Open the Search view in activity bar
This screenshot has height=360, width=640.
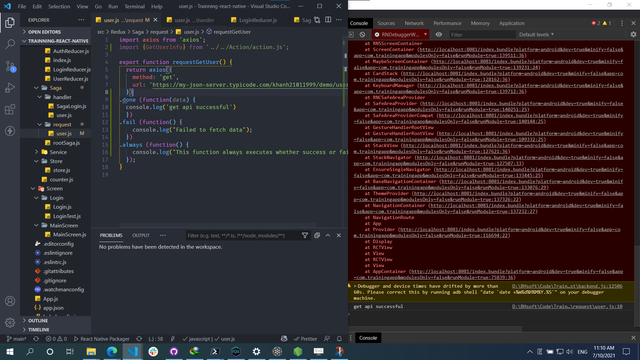10,44
